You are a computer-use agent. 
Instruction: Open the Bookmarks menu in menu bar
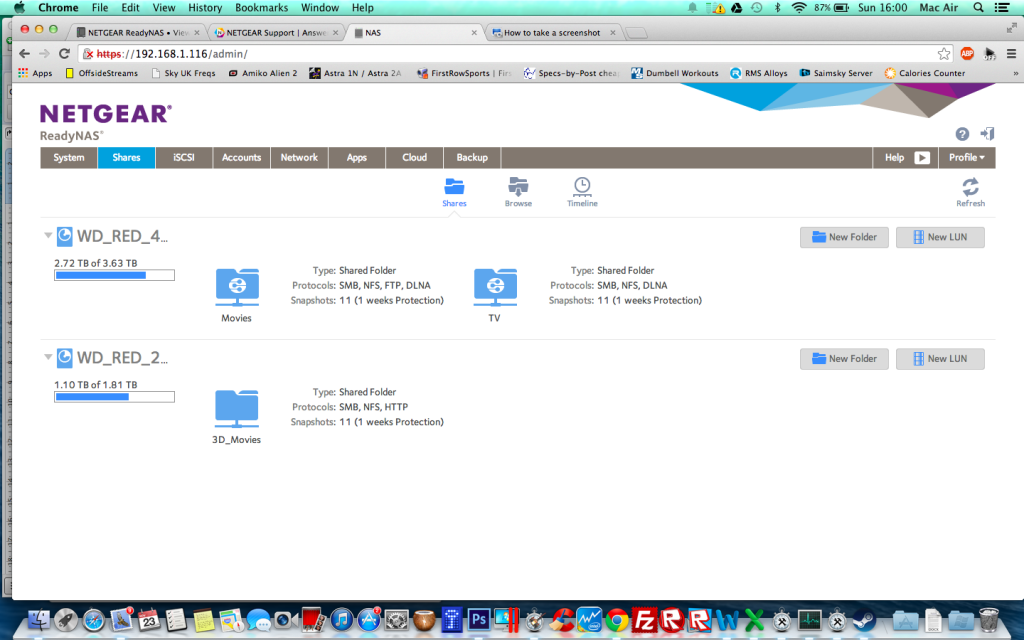pyautogui.click(x=261, y=8)
